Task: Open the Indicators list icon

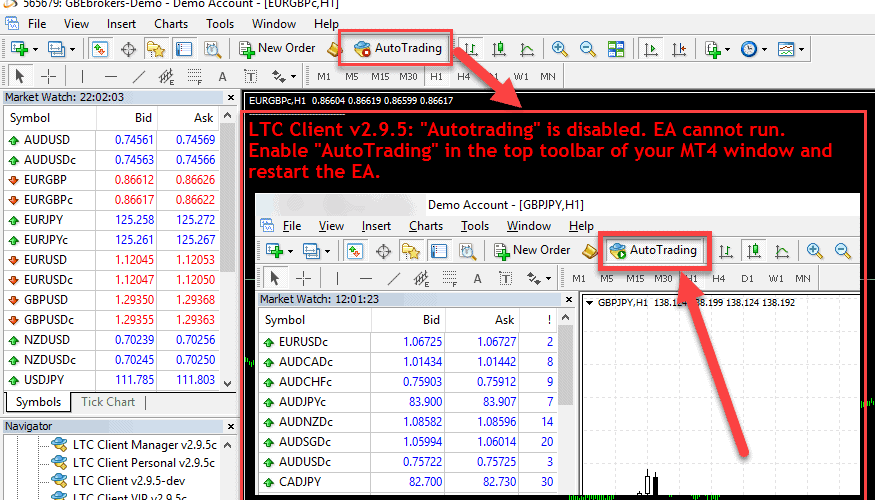Action: click(713, 49)
